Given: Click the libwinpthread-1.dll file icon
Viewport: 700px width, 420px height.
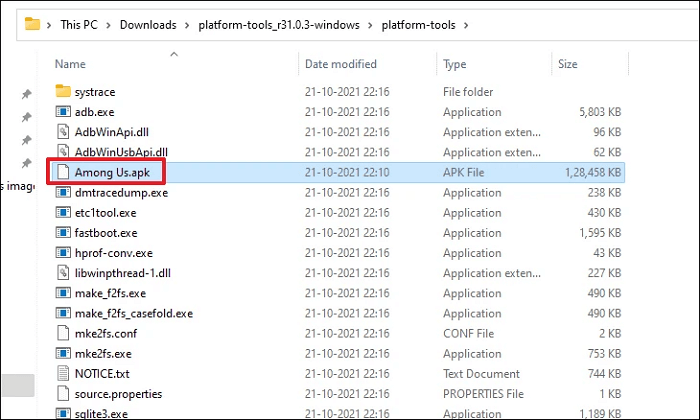Looking at the screenshot, I should tap(63, 273).
